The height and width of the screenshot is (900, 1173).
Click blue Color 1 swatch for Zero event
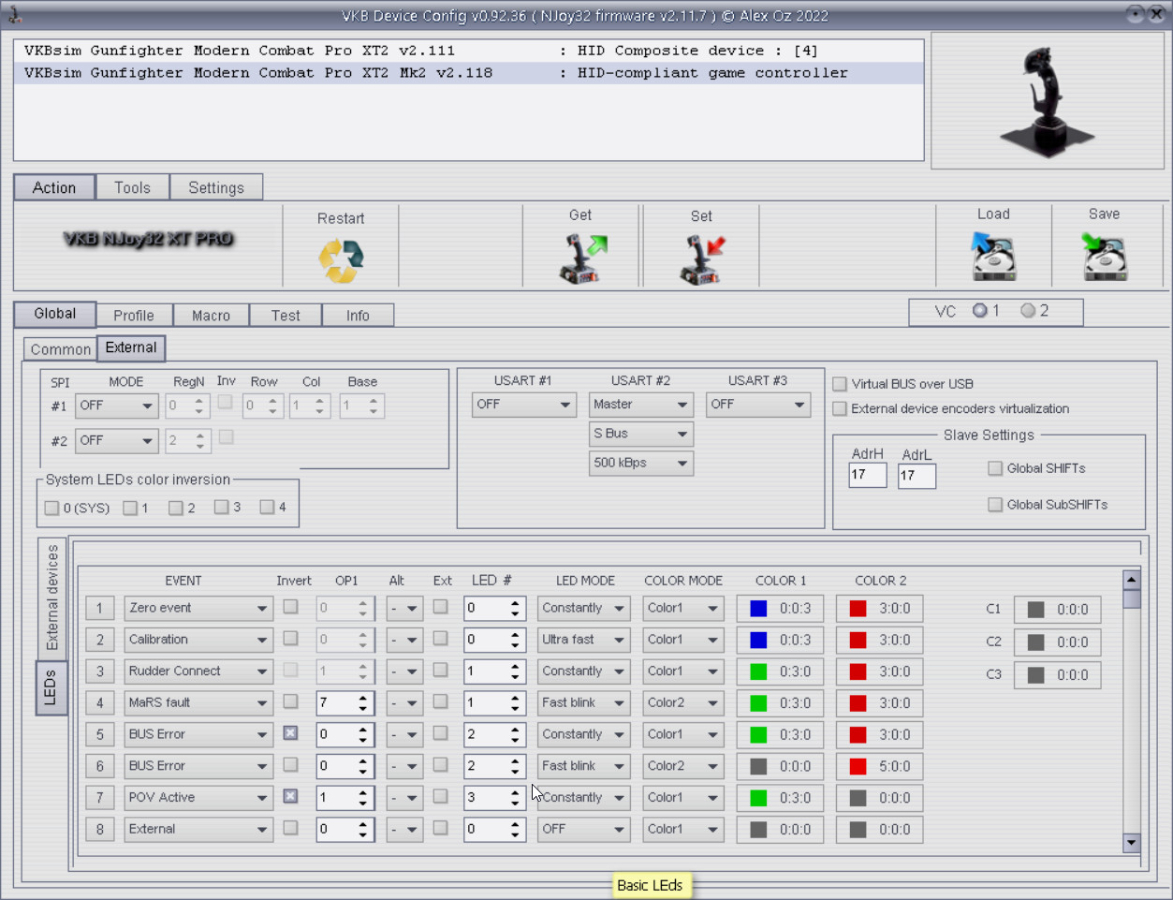pos(758,608)
